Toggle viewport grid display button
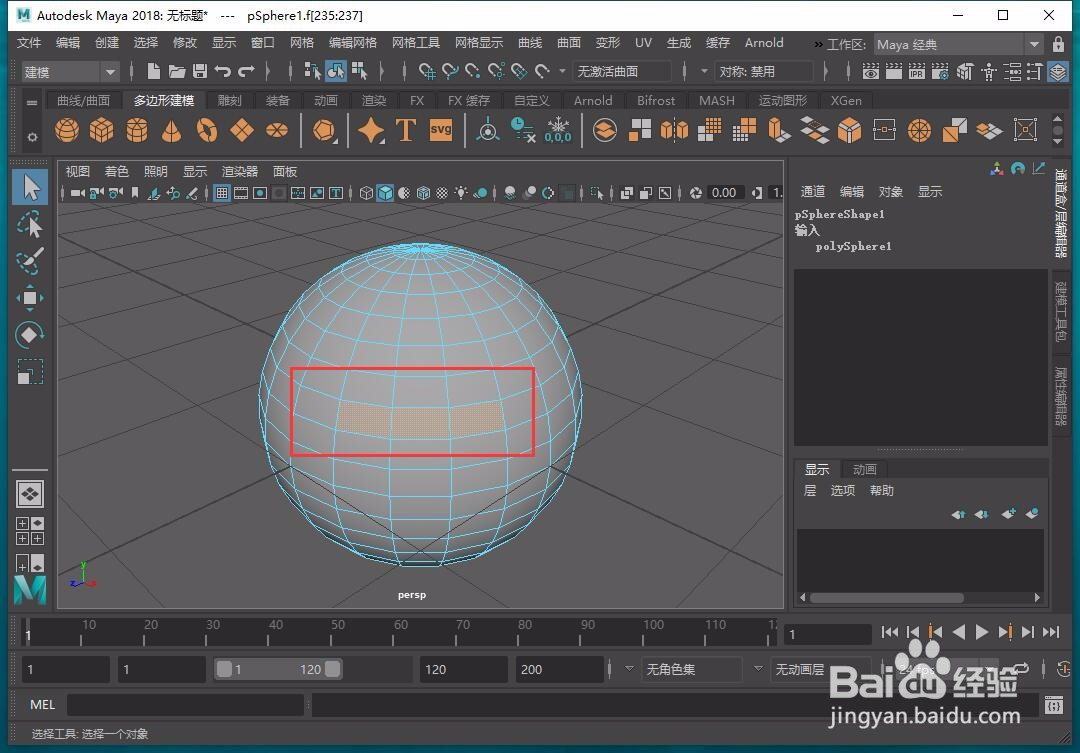Viewport: 1080px width, 753px height. (222, 194)
